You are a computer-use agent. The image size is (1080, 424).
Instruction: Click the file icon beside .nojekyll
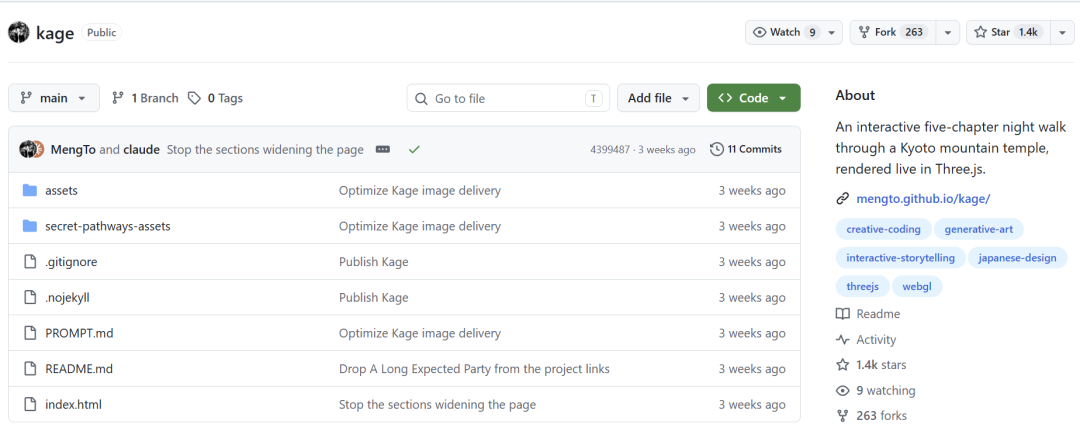(30, 298)
